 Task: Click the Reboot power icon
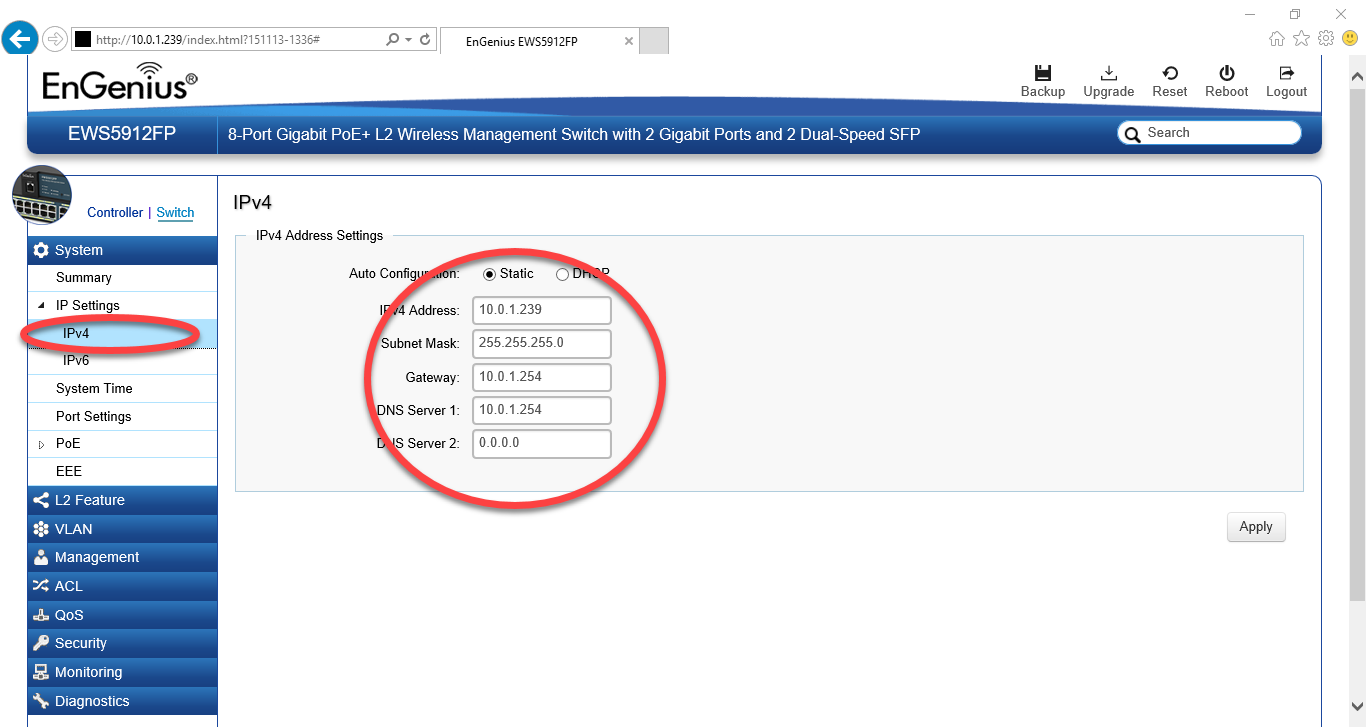coord(1226,73)
